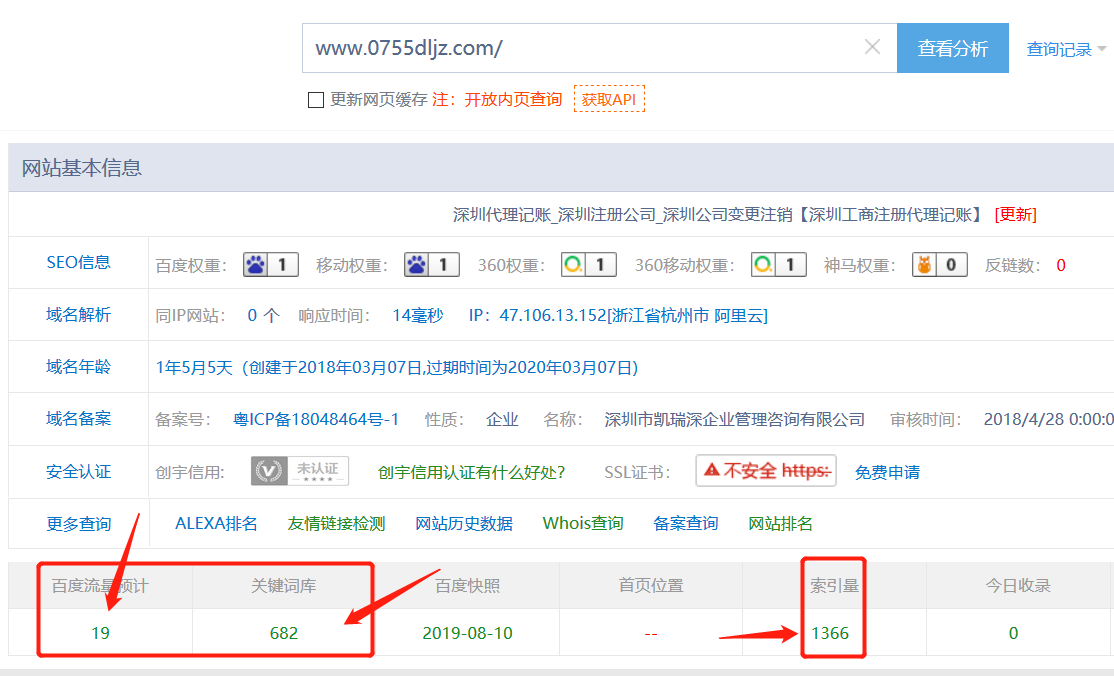Click the Shenma weight icon for 神马权重
The height and width of the screenshot is (676, 1114).
click(940, 265)
